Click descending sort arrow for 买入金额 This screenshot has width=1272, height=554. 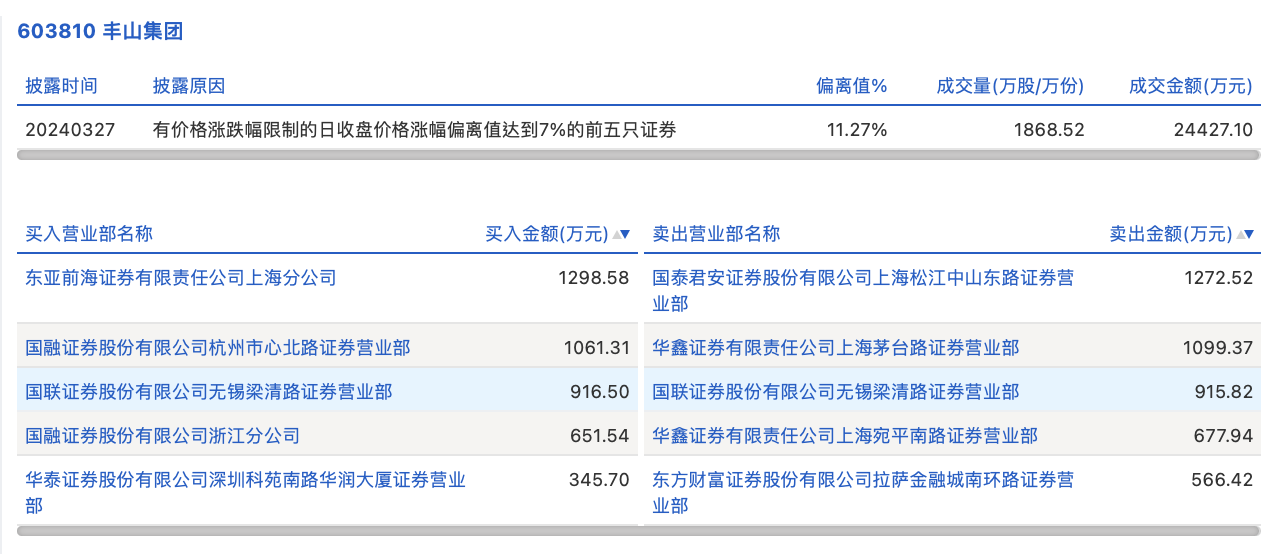626,234
